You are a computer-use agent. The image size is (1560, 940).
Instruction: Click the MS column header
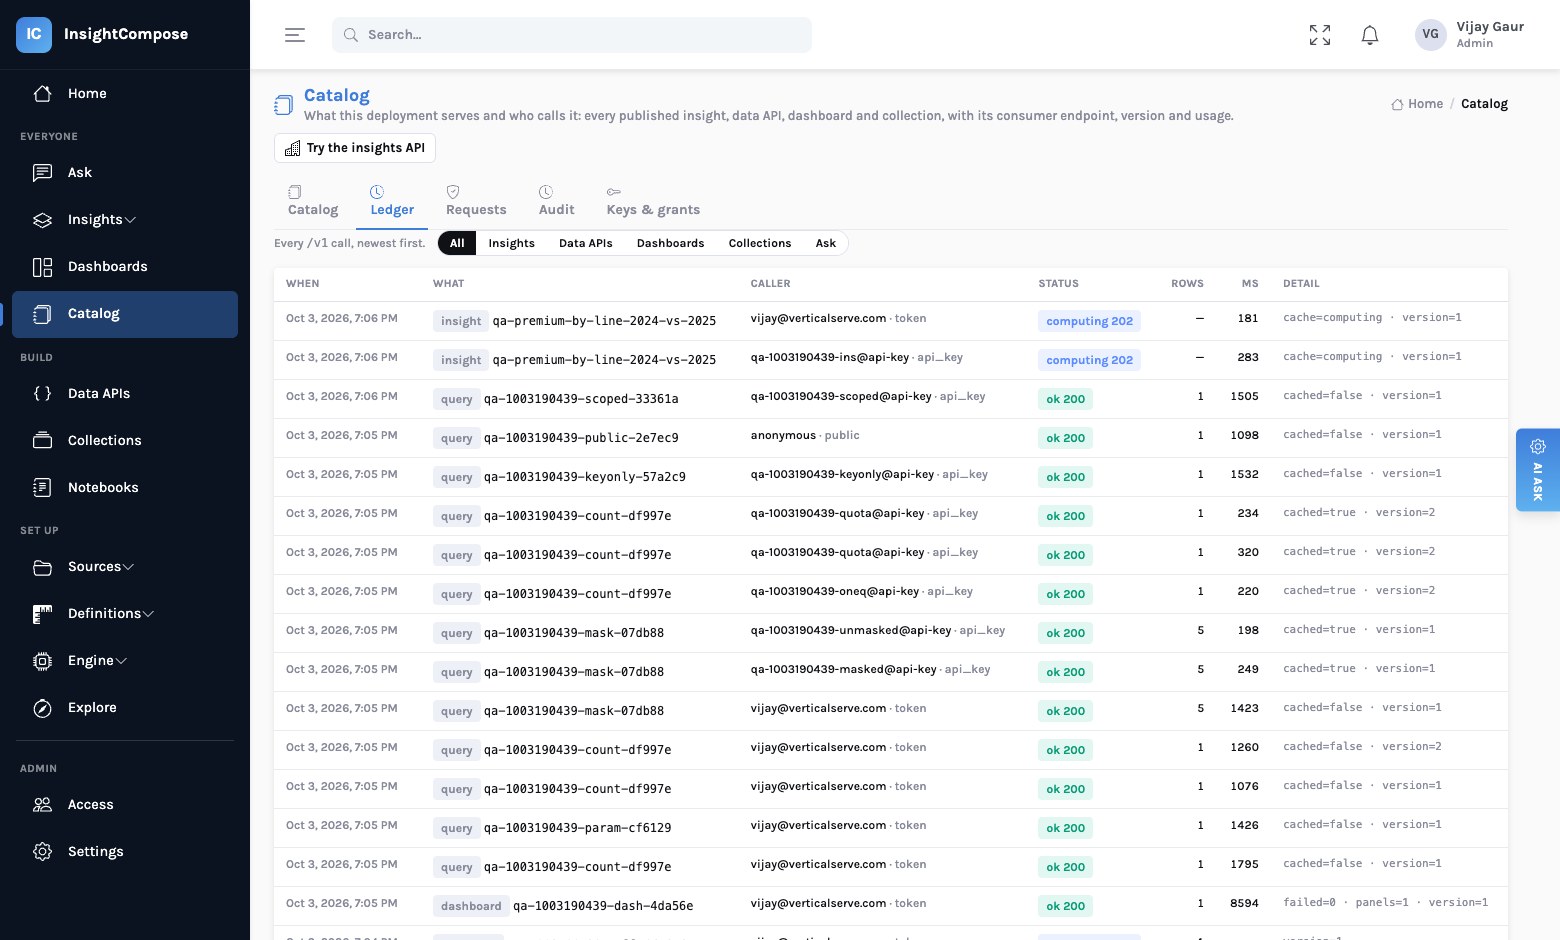[x=1250, y=284]
